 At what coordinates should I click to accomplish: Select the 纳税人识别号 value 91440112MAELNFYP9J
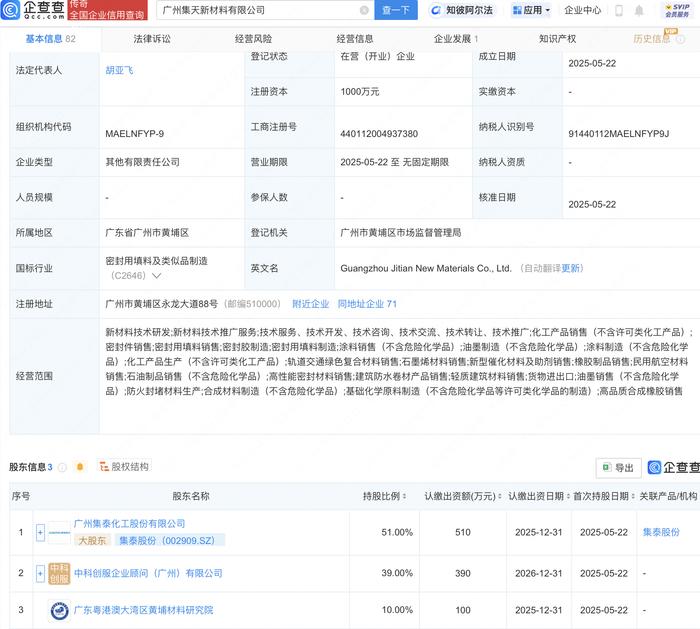click(x=618, y=133)
